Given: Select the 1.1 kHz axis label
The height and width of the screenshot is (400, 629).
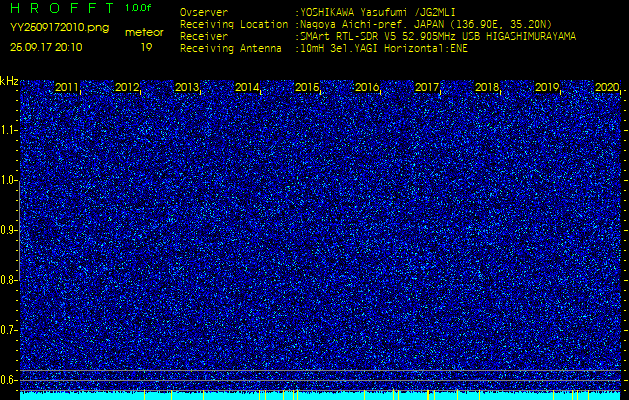Looking at the screenshot, I should (x=8, y=130).
